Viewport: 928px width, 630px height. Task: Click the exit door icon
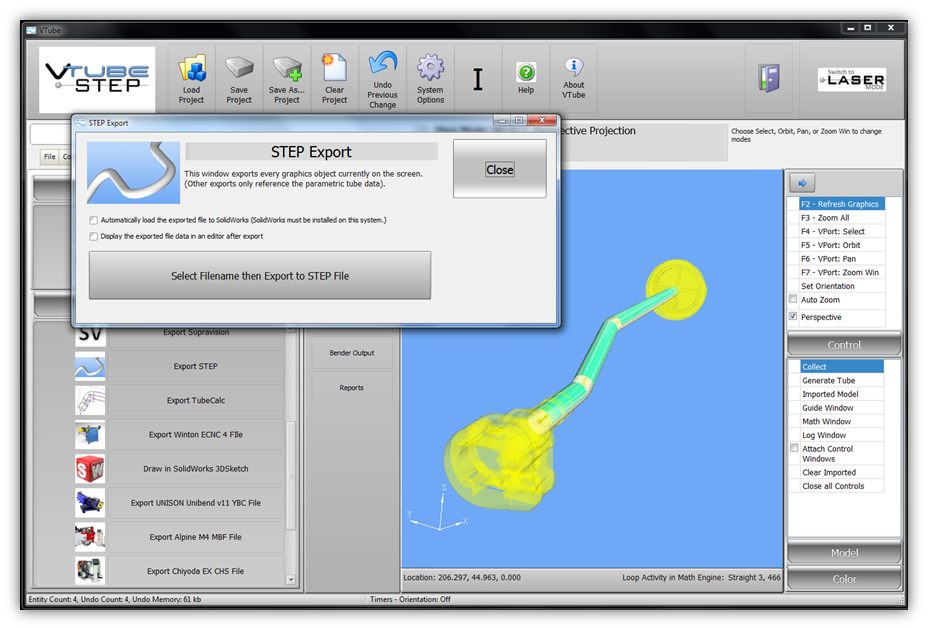click(x=768, y=79)
